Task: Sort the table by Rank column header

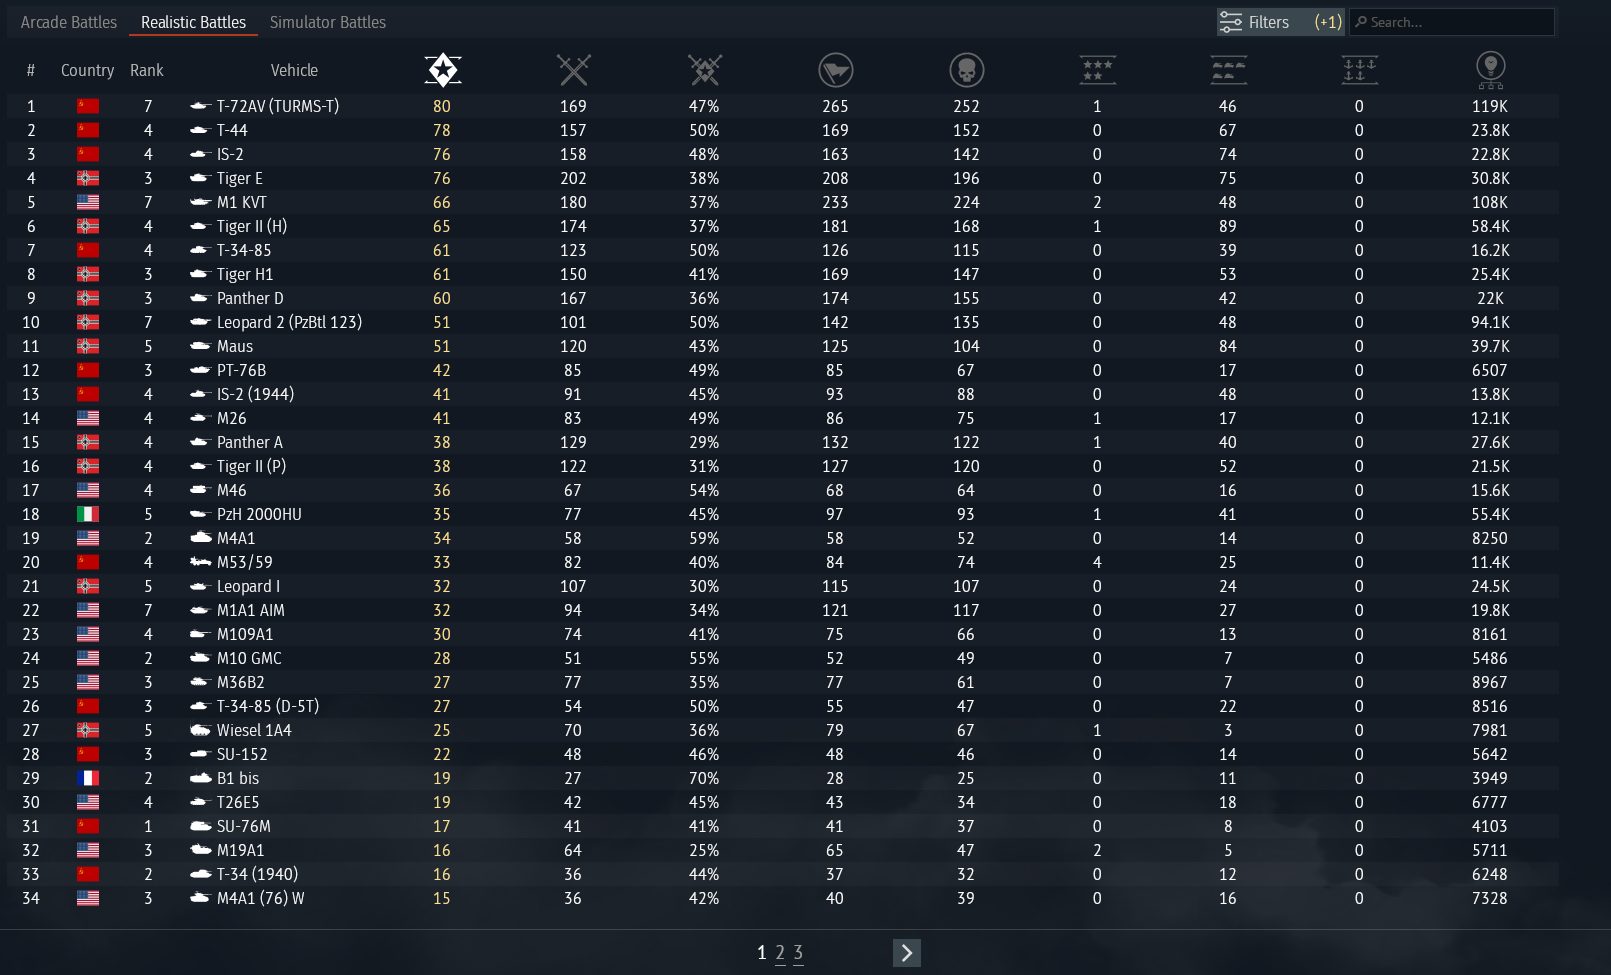Action: (x=146, y=70)
